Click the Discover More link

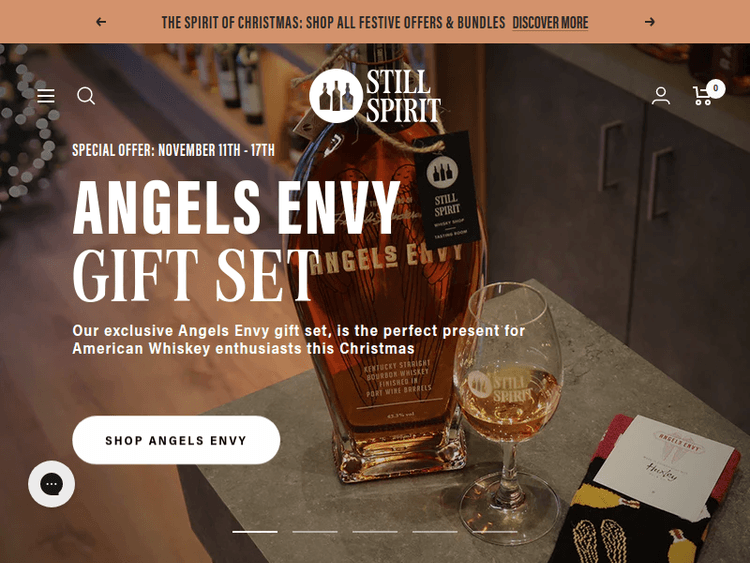coord(550,22)
